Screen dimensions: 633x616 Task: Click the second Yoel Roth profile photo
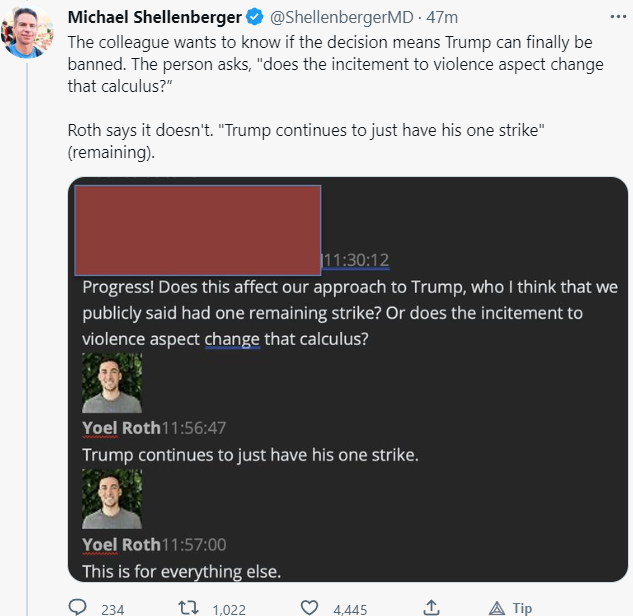(111, 499)
